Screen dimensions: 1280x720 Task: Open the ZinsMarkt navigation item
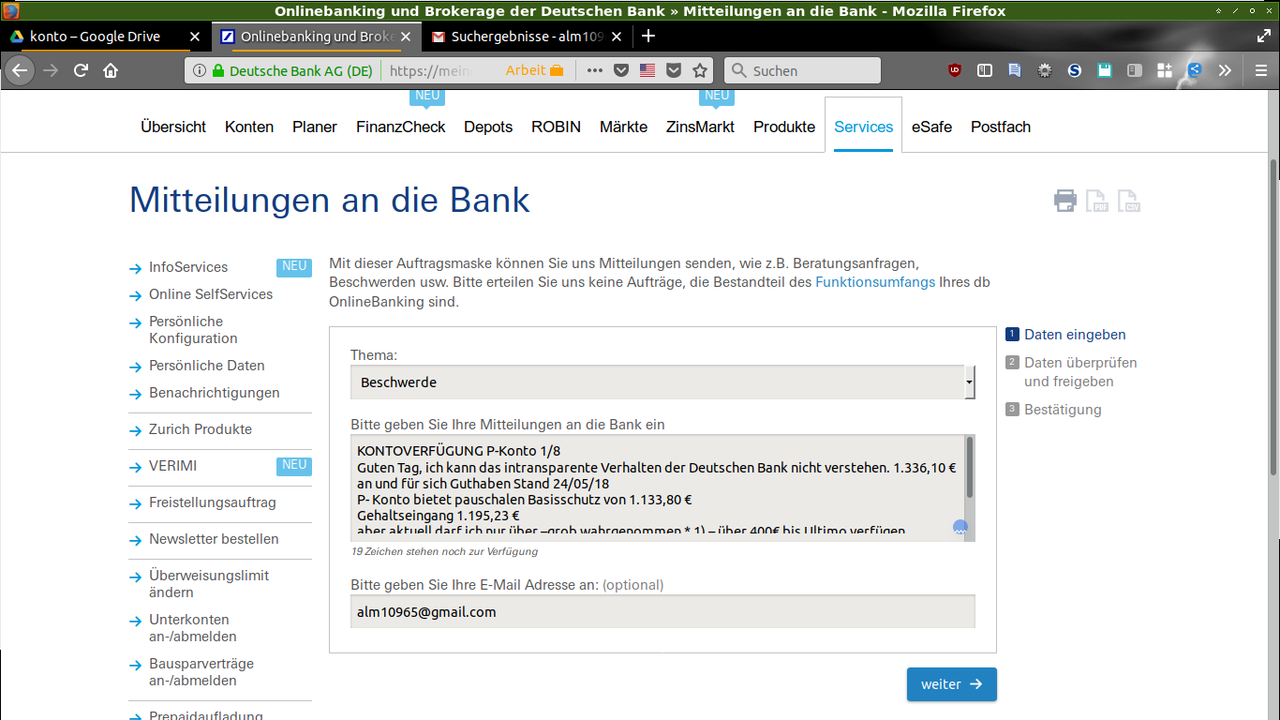tap(700, 127)
